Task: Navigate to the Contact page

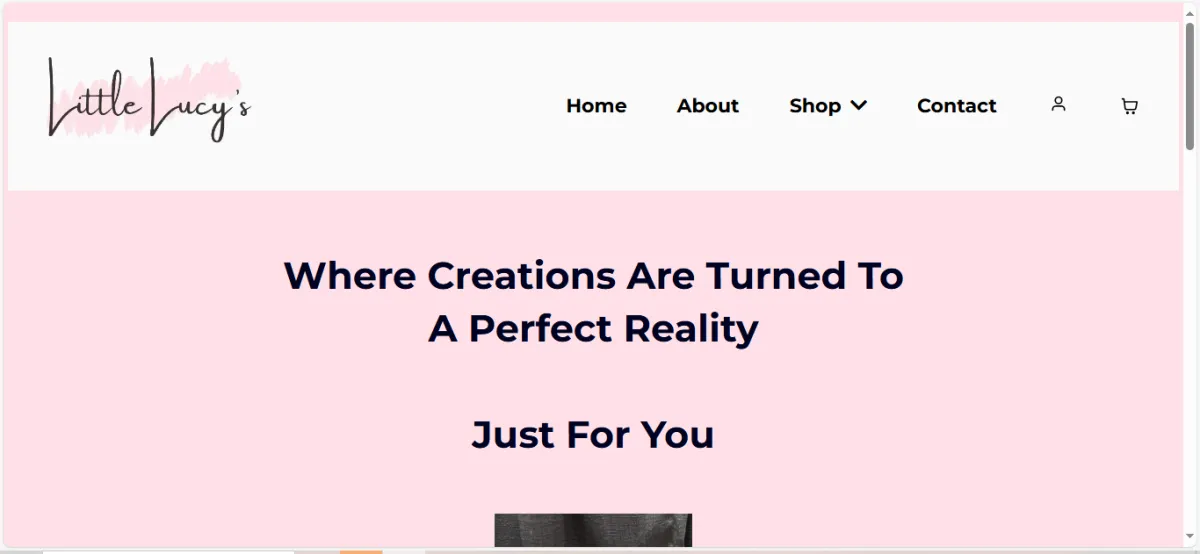Action: 957,105
